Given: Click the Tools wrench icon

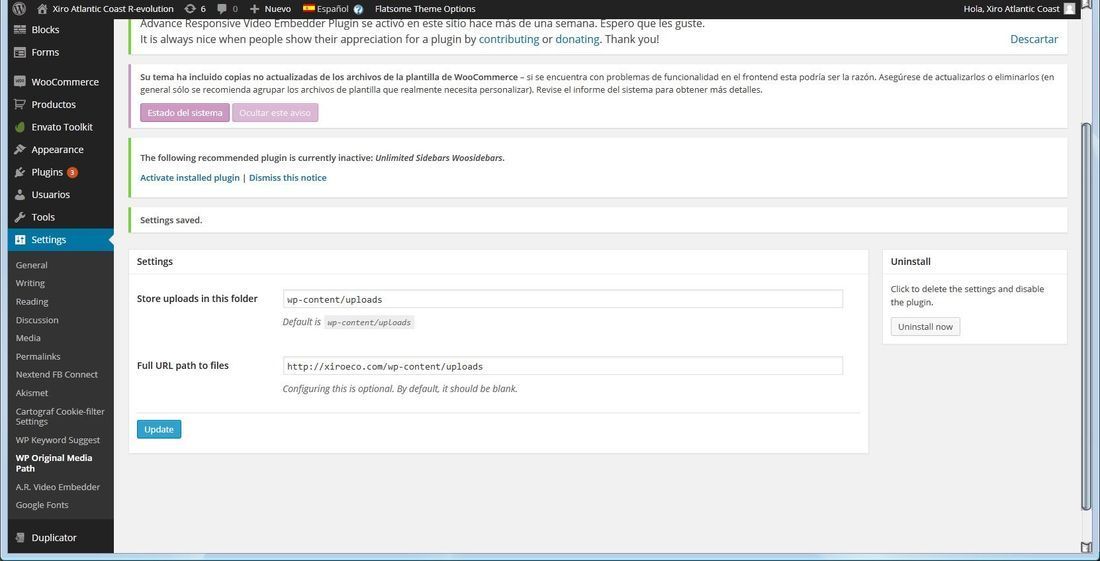Looking at the screenshot, I should 20,217.
